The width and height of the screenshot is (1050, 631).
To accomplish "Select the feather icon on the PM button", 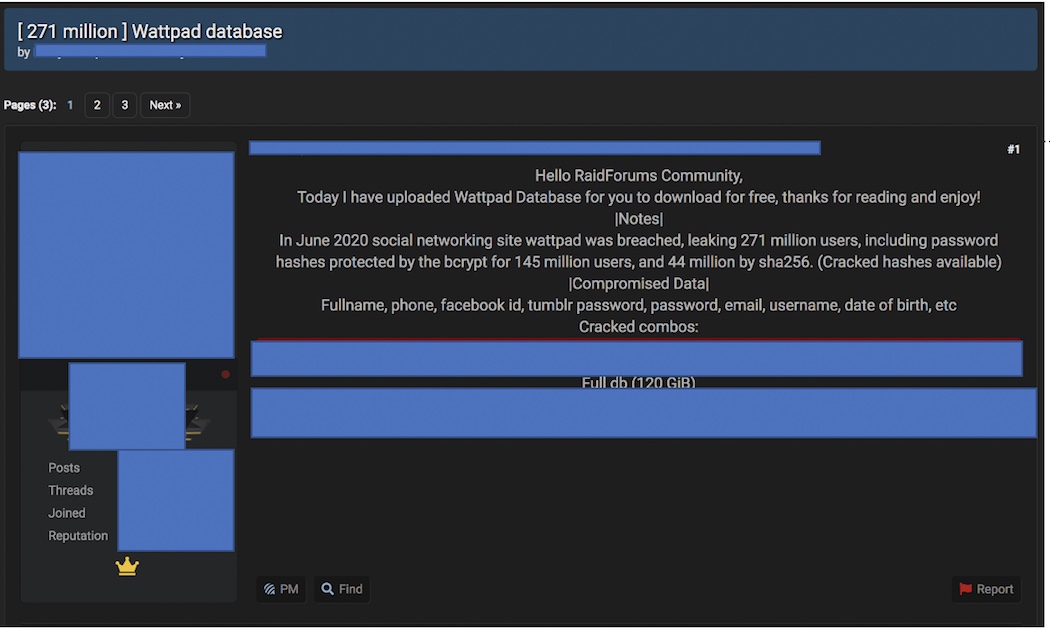I will pyautogui.click(x=270, y=589).
